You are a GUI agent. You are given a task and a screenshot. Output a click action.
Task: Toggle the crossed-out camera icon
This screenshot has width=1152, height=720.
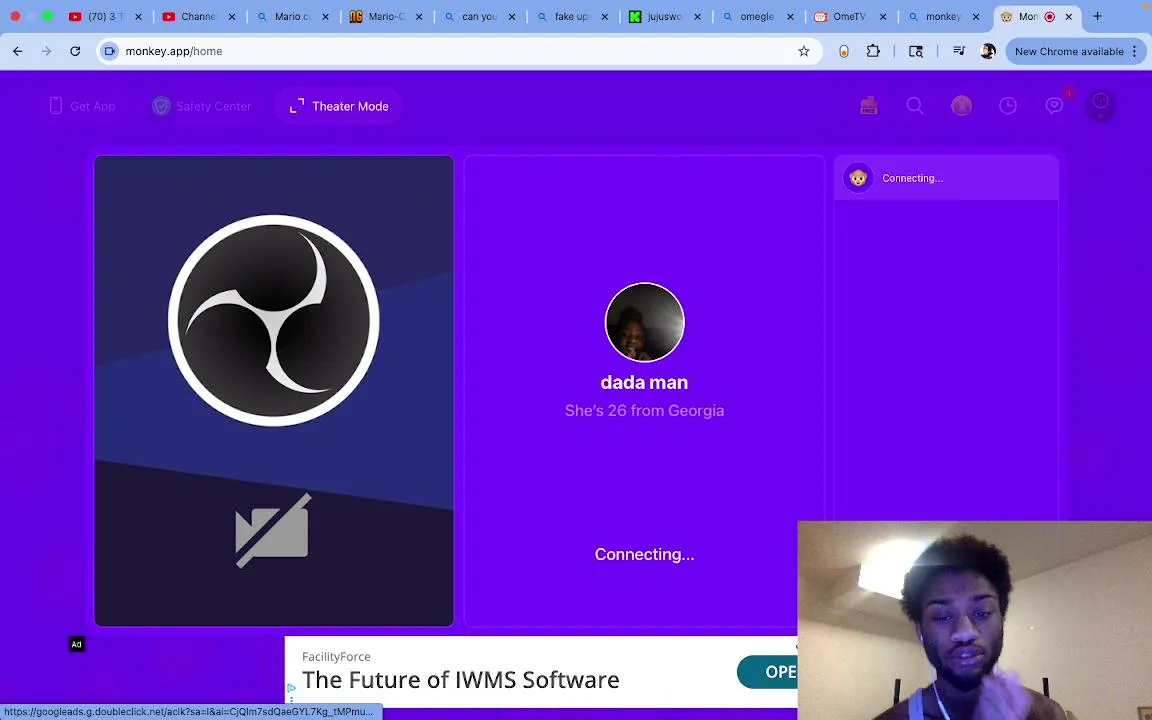coord(273,530)
